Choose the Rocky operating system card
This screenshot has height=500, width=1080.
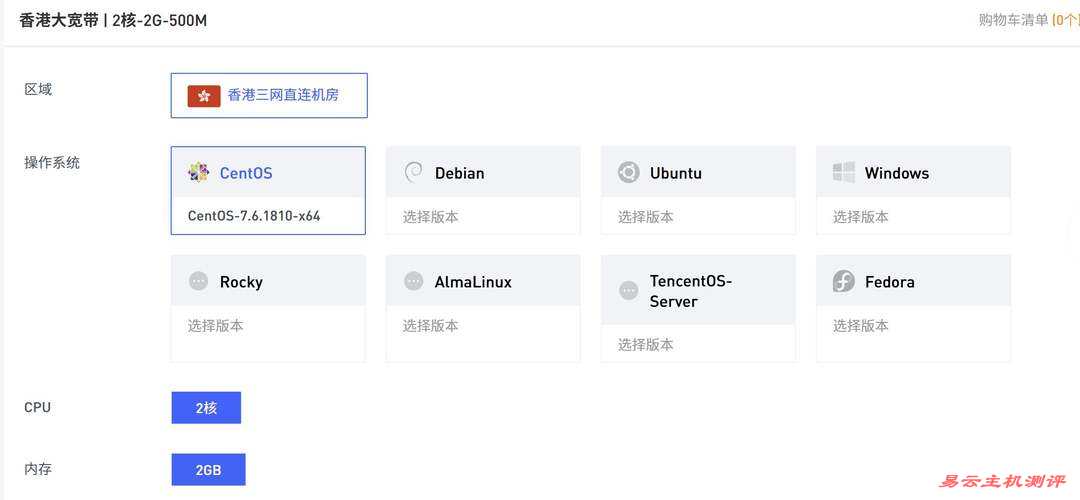pos(268,309)
